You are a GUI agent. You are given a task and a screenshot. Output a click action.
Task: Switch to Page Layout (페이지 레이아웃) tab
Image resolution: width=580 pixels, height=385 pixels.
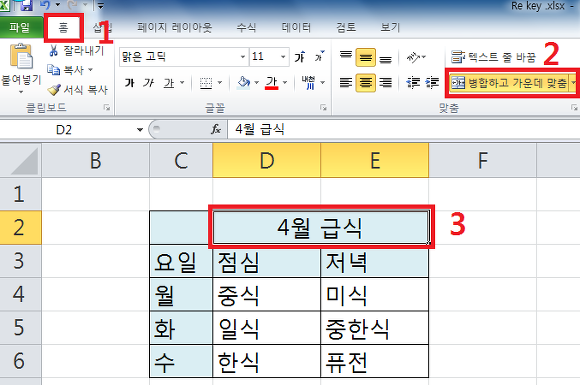pos(175,27)
